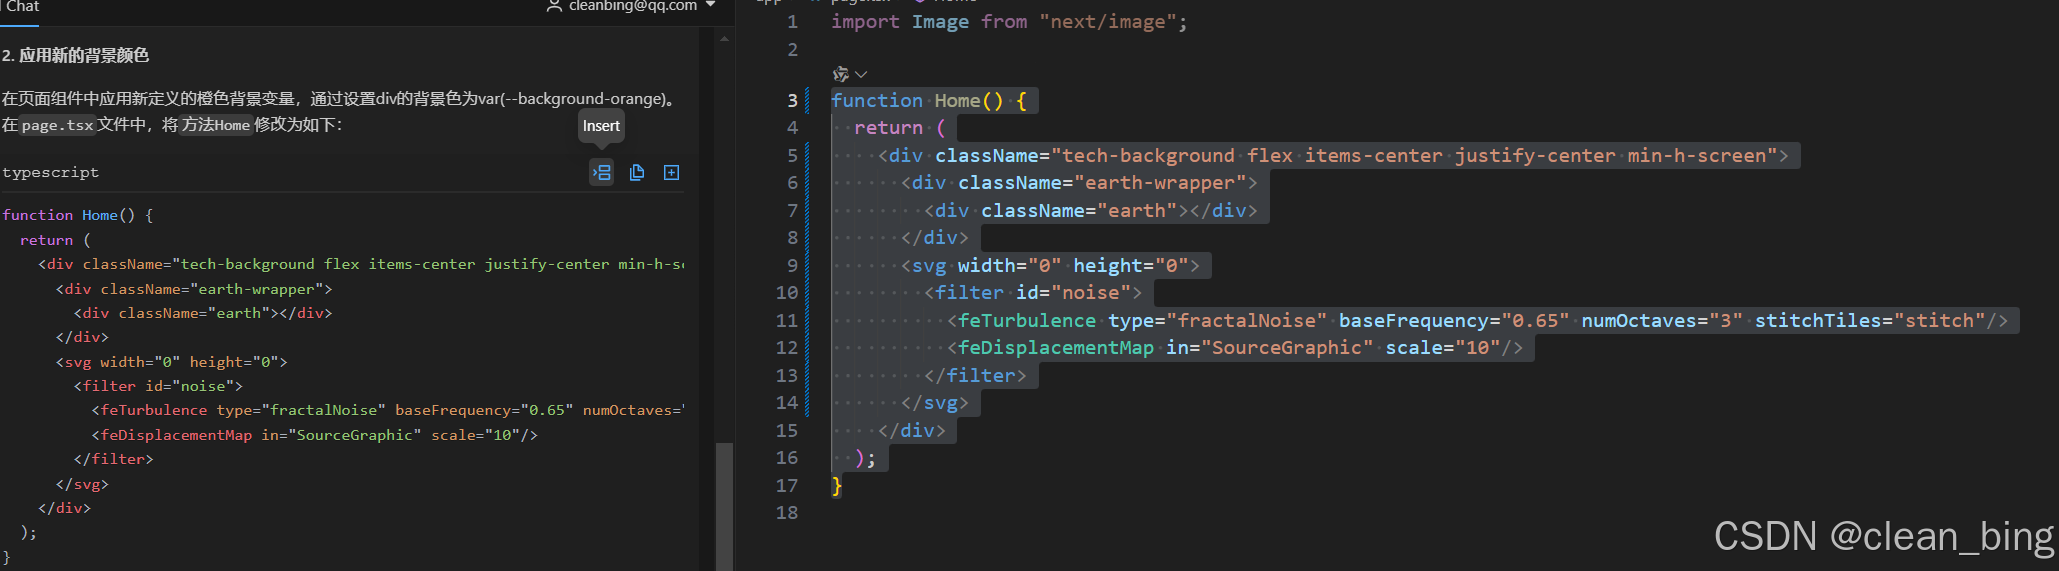Click the inline code '方法Home' in chat
This screenshot has width=2059, height=571.
pyautogui.click(x=216, y=125)
